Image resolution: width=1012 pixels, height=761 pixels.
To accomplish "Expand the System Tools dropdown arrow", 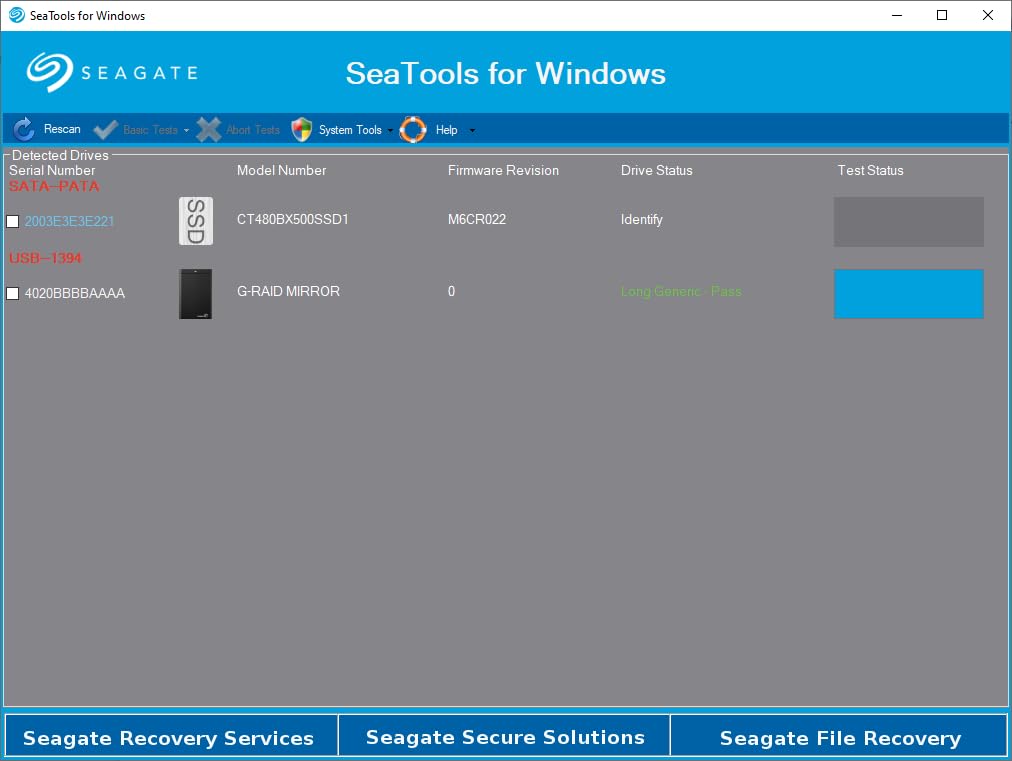I will click(390, 130).
